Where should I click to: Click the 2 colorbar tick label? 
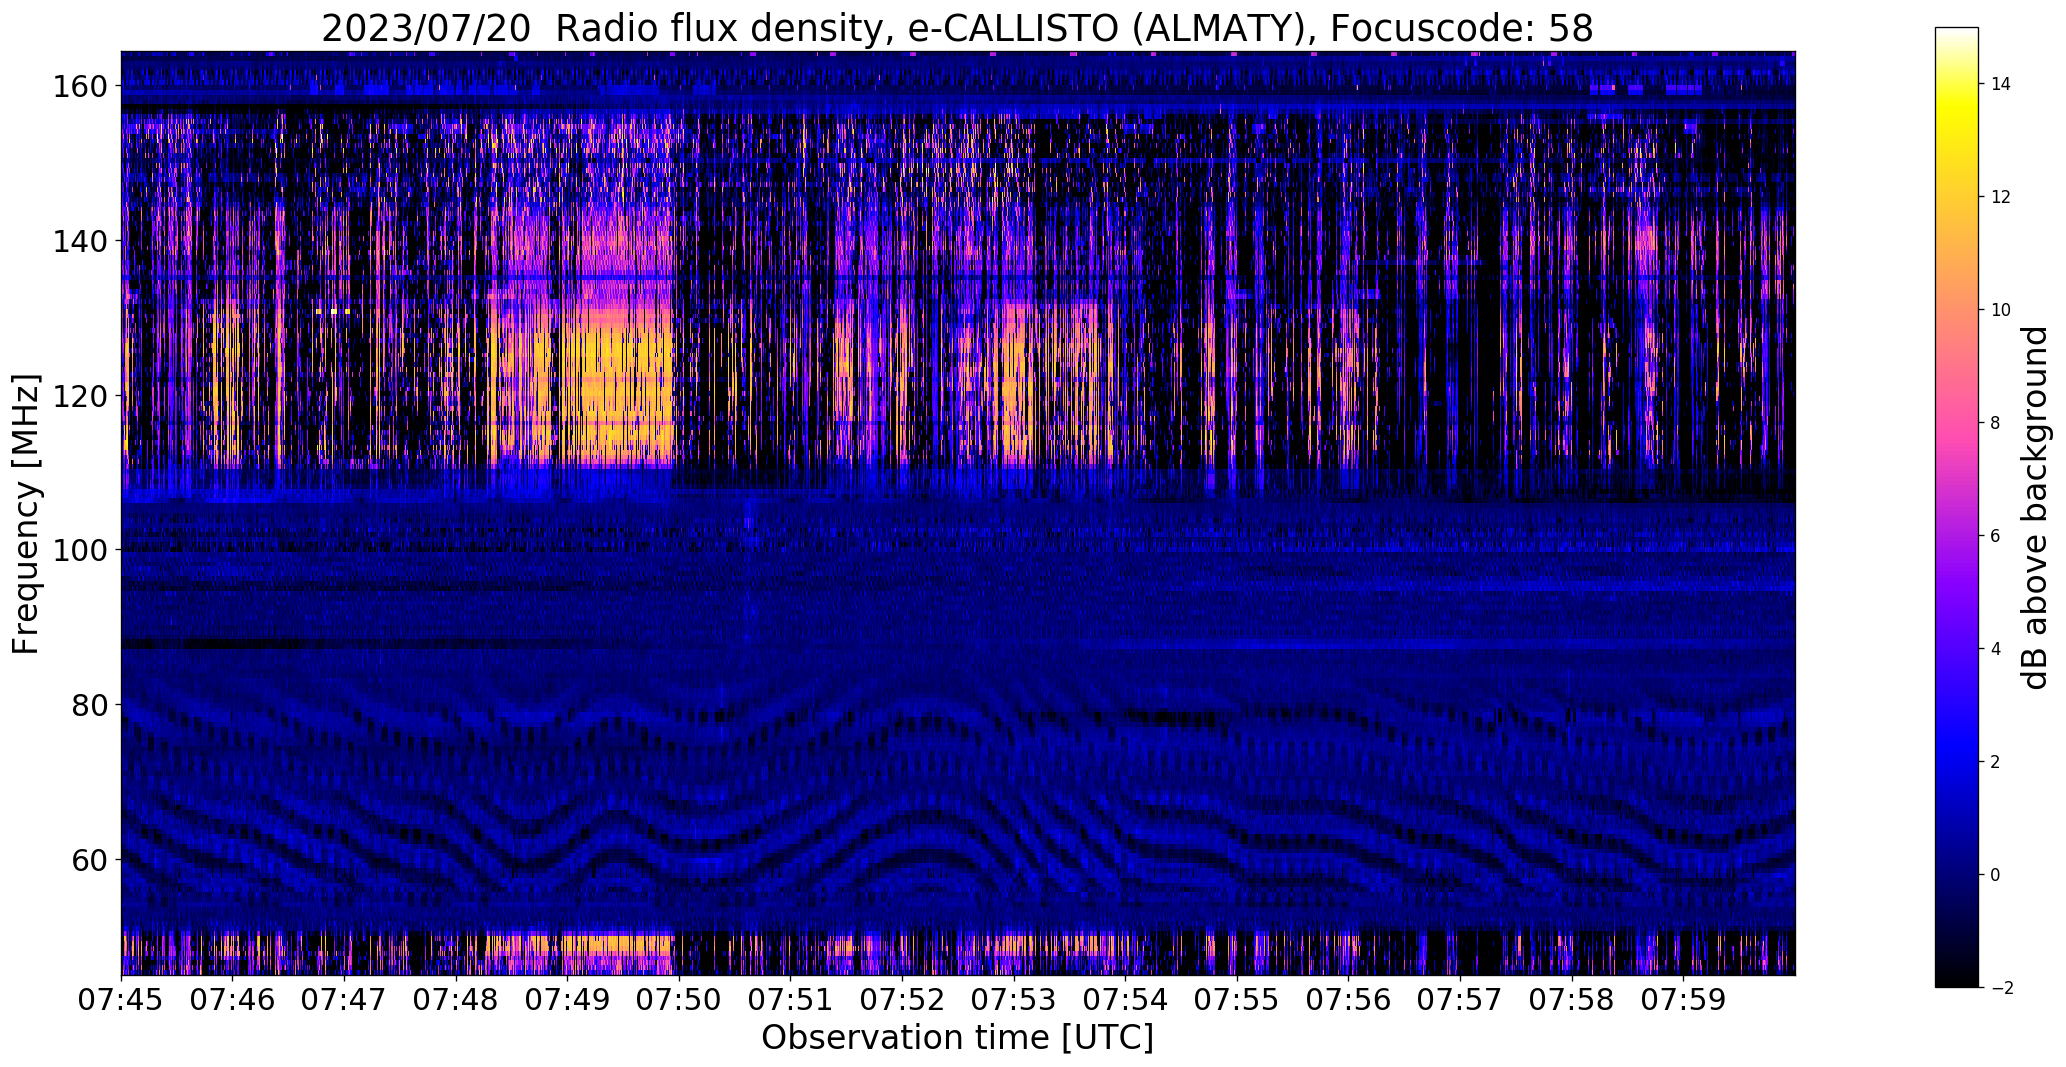coord(1996,762)
